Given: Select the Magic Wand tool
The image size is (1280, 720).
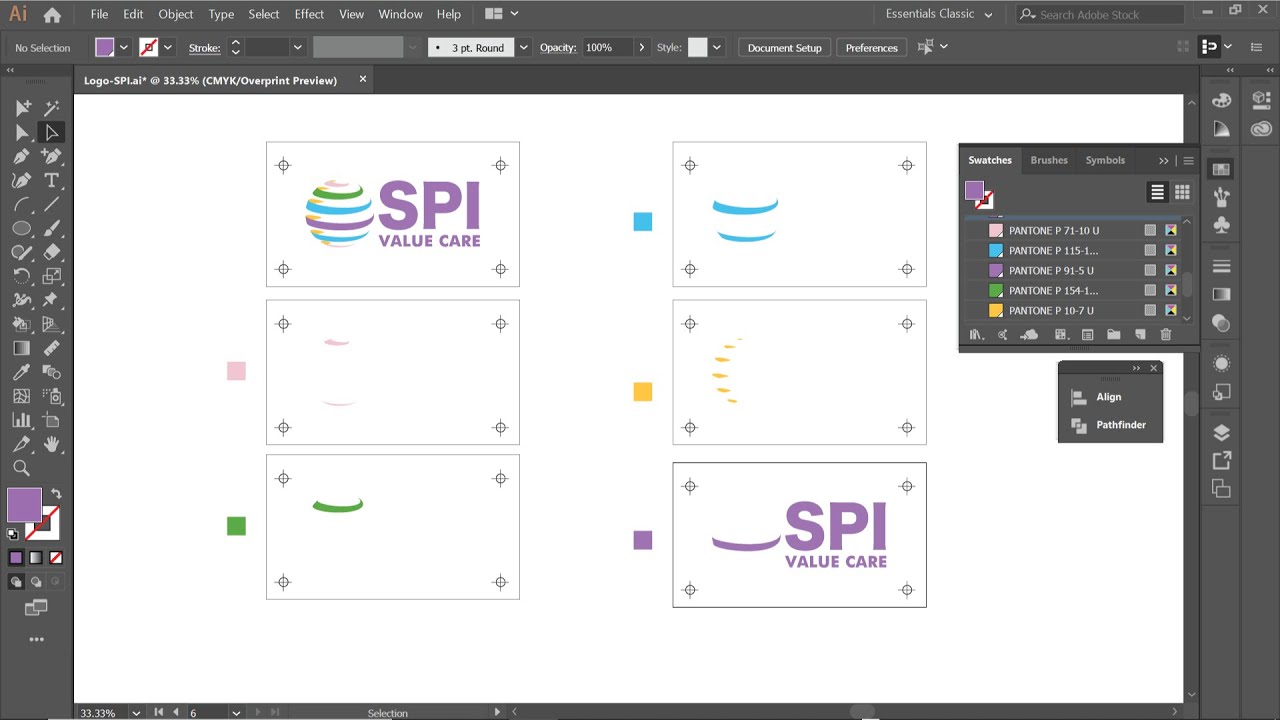Looking at the screenshot, I should (51, 108).
